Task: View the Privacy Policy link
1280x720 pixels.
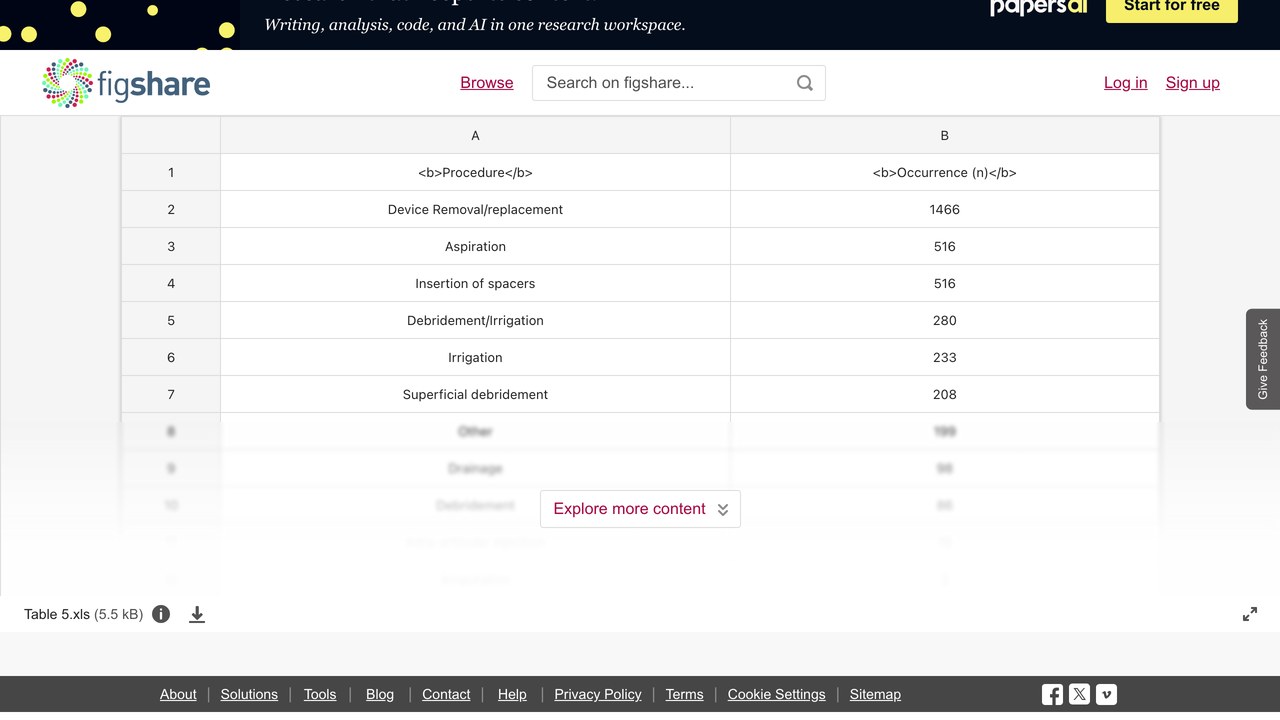Action: pyautogui.click(x=598, y=694)
